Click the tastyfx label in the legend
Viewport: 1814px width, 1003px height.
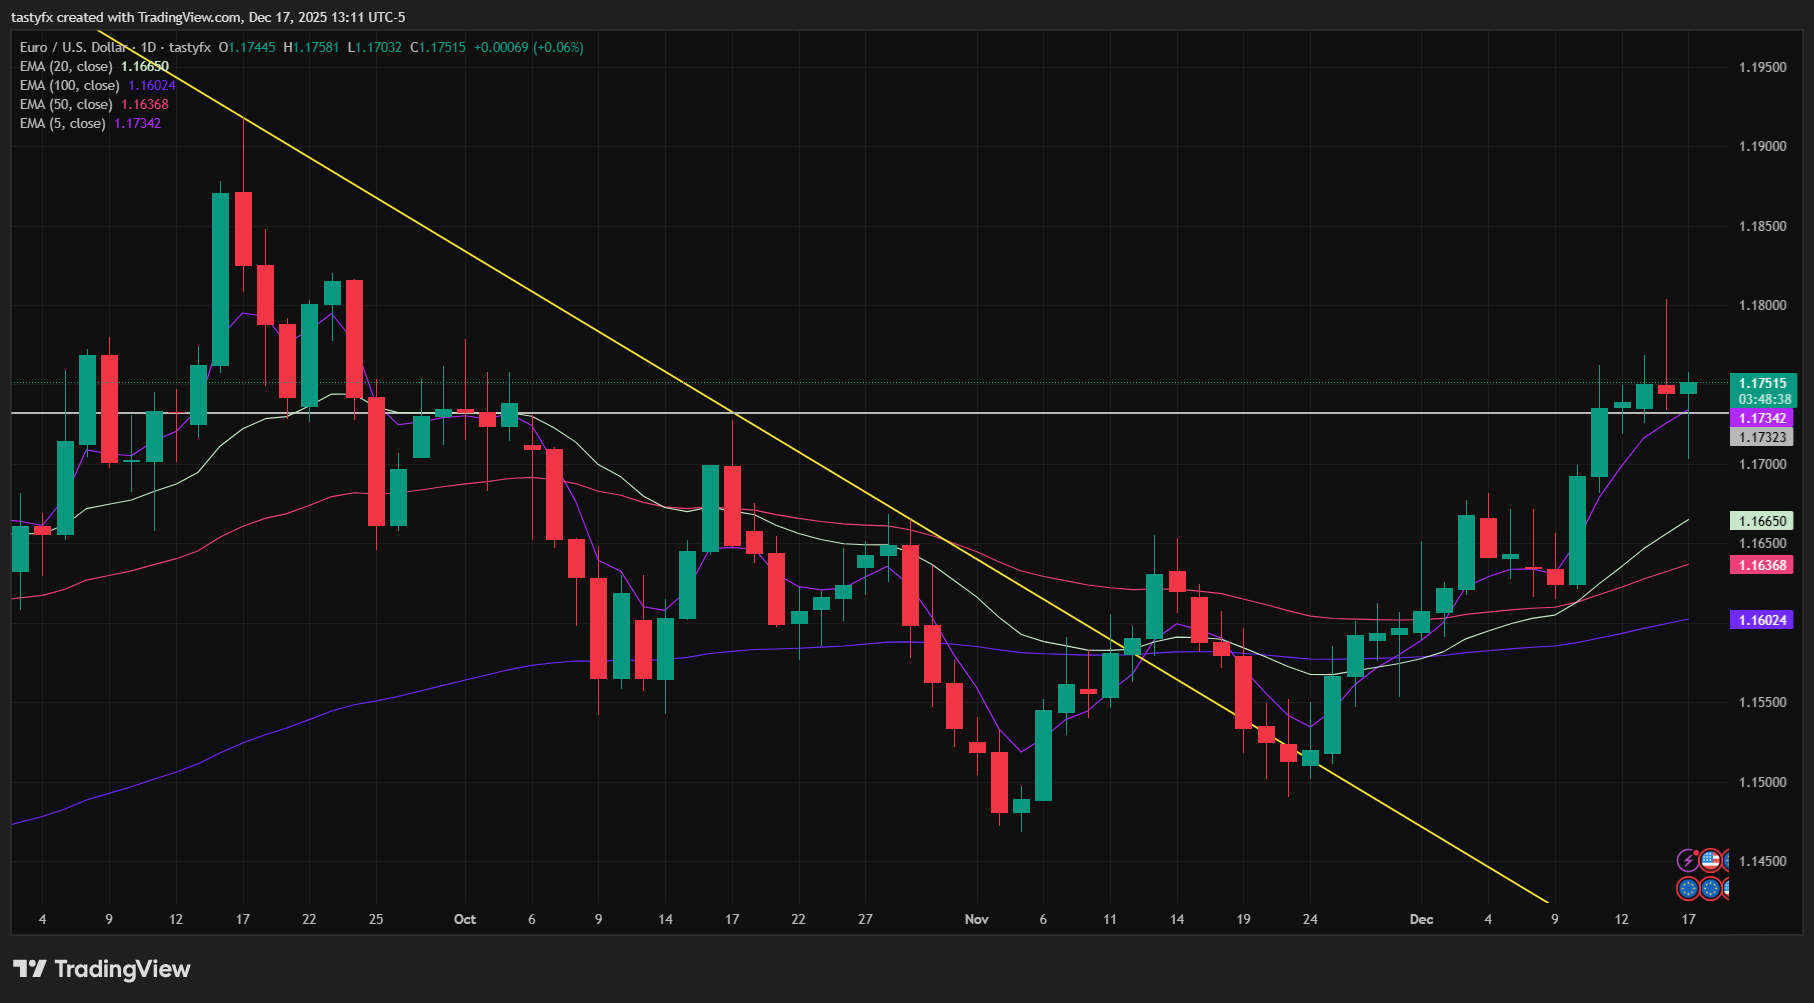(x=189, y=47)
